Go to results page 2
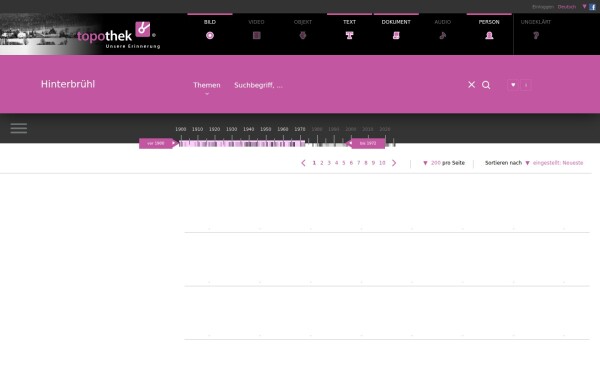This screenshot has height=375, width=600. [x=321, y=163]
